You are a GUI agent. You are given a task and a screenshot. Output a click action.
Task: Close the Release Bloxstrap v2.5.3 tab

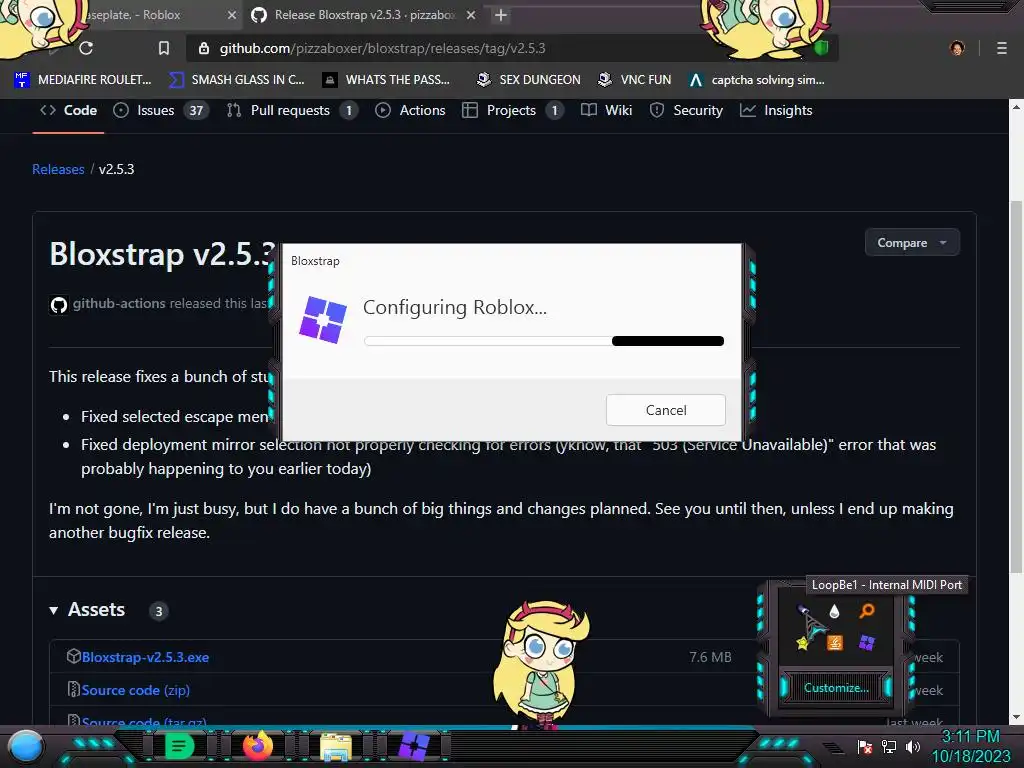[471, 15]
